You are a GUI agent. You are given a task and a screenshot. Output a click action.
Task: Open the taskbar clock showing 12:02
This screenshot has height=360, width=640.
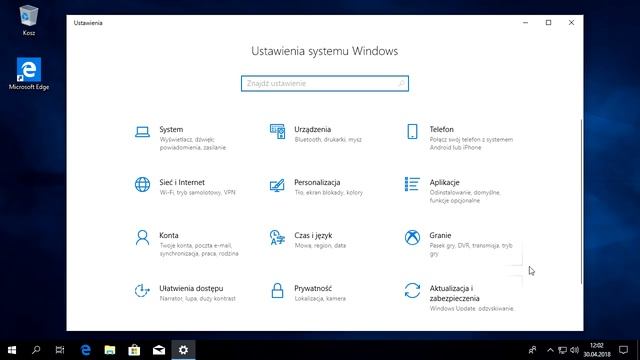(597, 350)
